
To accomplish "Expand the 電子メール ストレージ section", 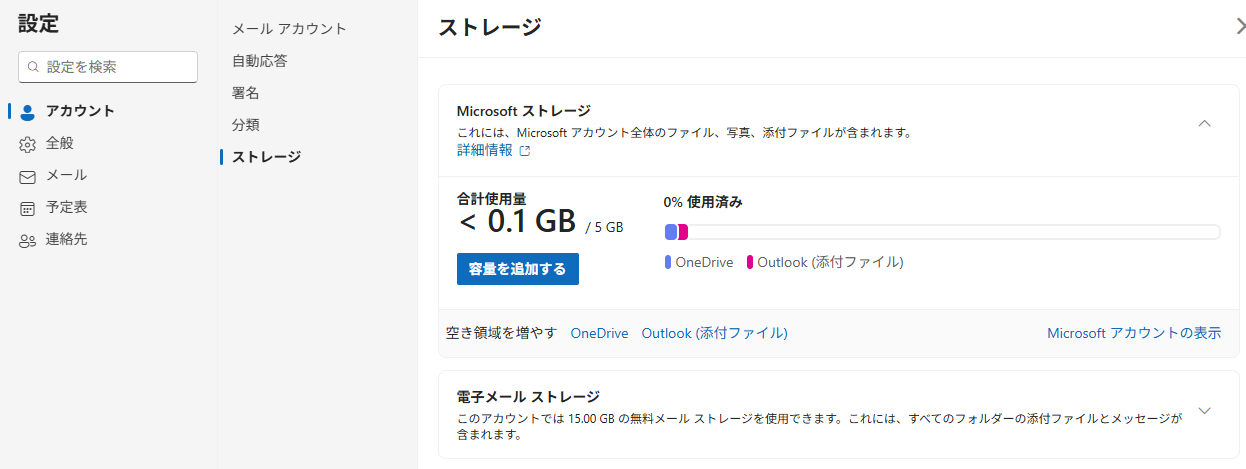I will pyautogui.click(x=1204, y=411).
